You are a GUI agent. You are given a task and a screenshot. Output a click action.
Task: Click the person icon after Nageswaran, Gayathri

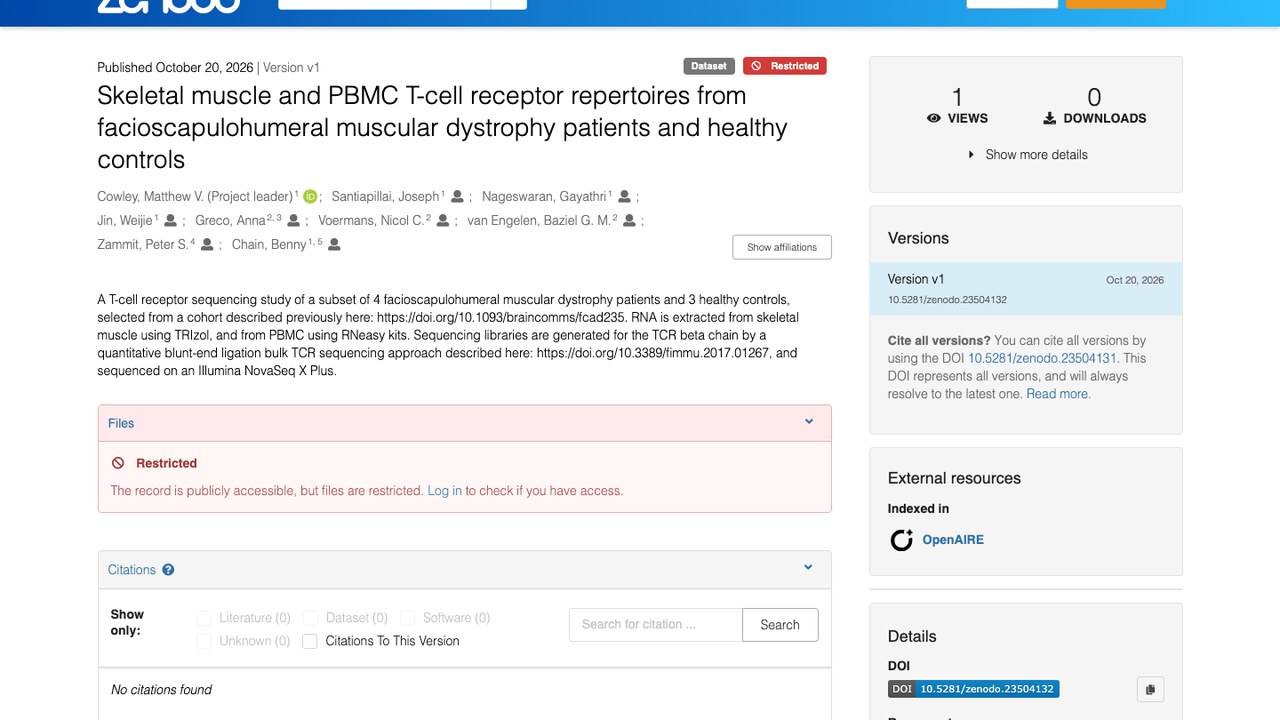625,197
